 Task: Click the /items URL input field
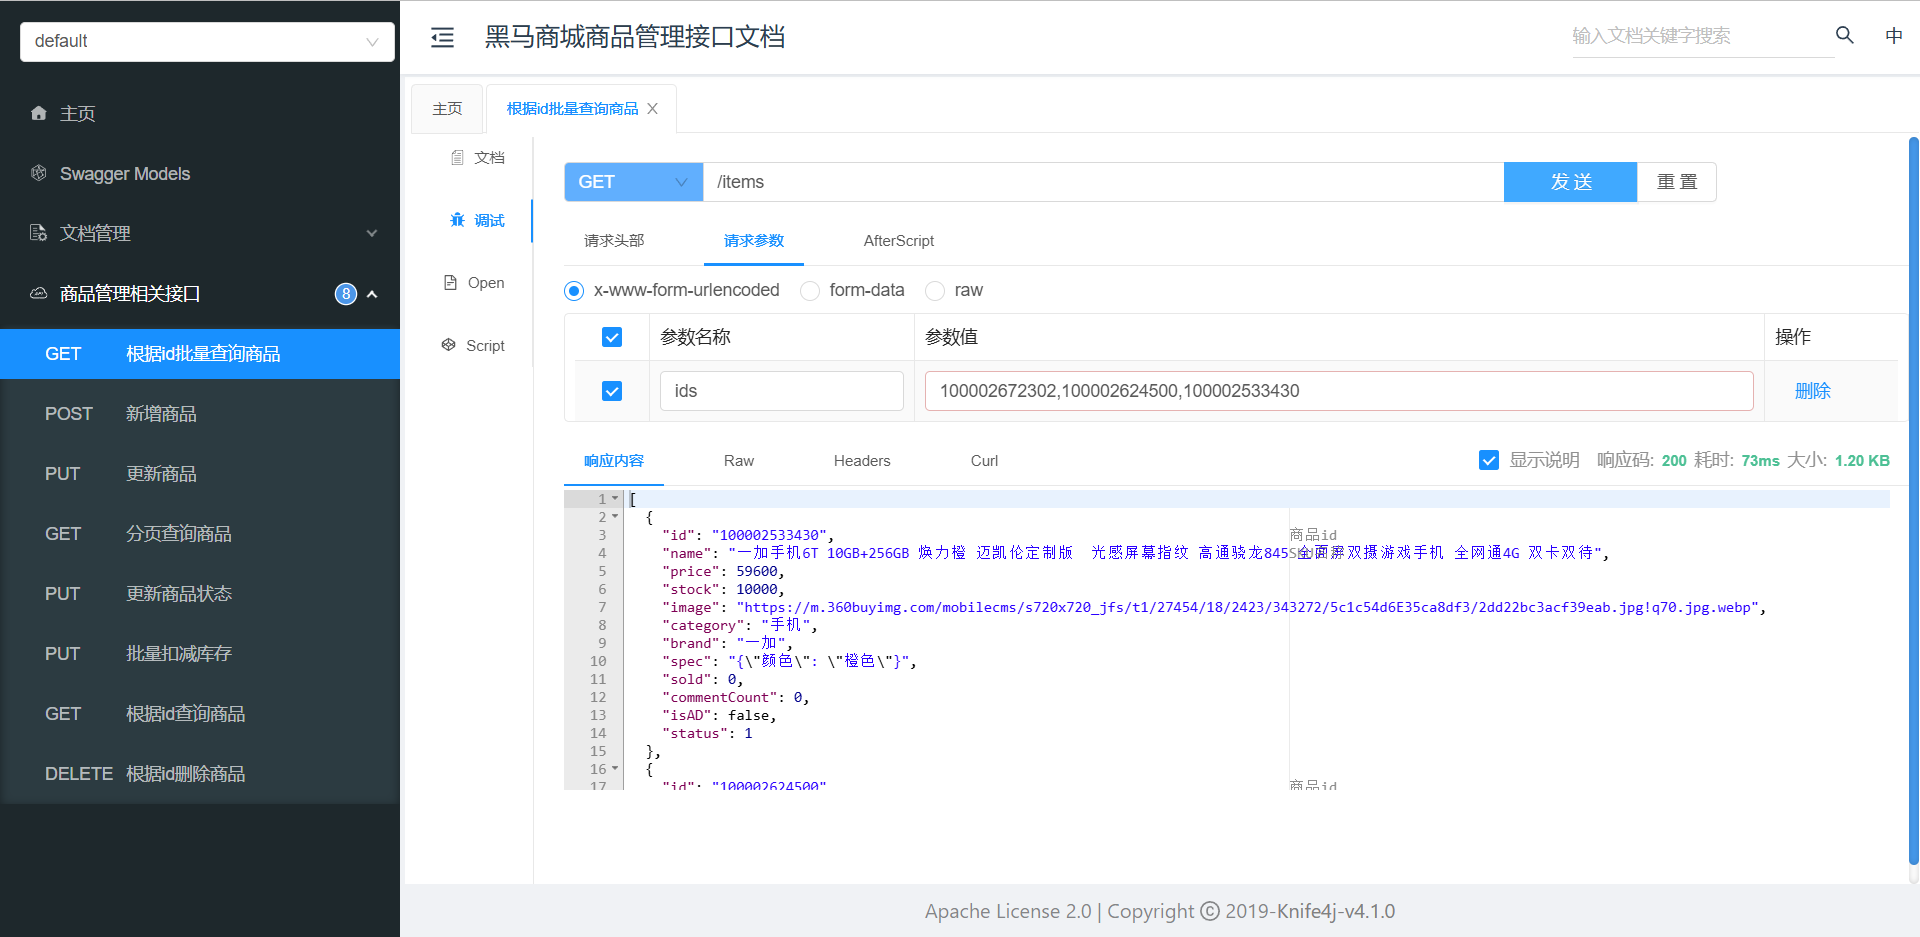click(x=1104, y=182)
